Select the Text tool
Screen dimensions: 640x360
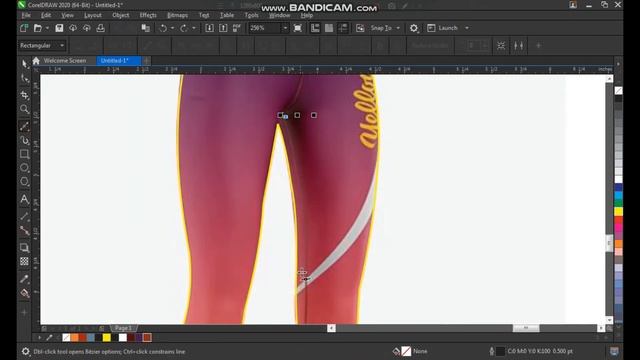coord(24,199)
